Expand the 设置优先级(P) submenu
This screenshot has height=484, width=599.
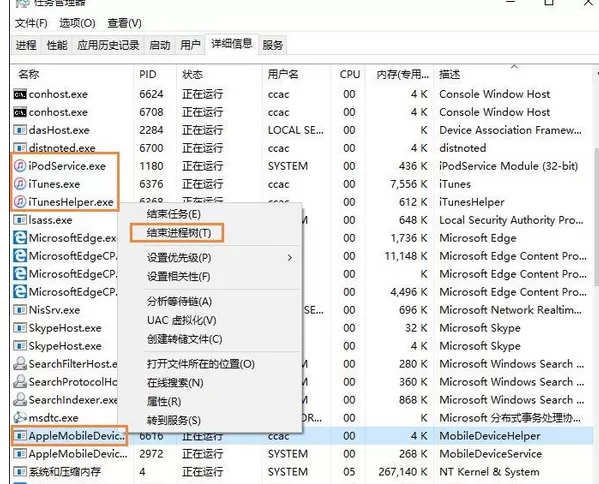pyautogui.click(x=210, y=257)
